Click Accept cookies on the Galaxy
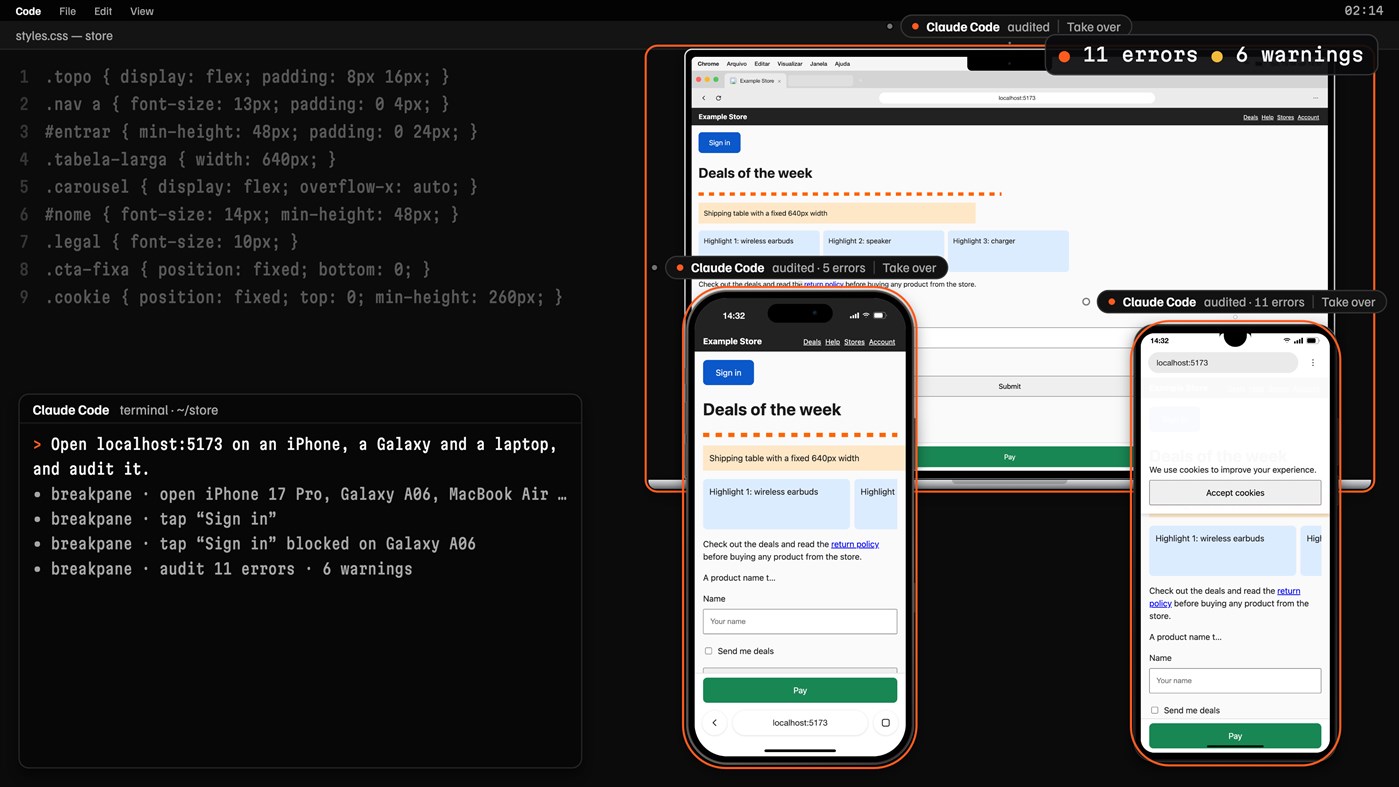Viewport: 1399px width, 787px height. tap(1235, 493)
